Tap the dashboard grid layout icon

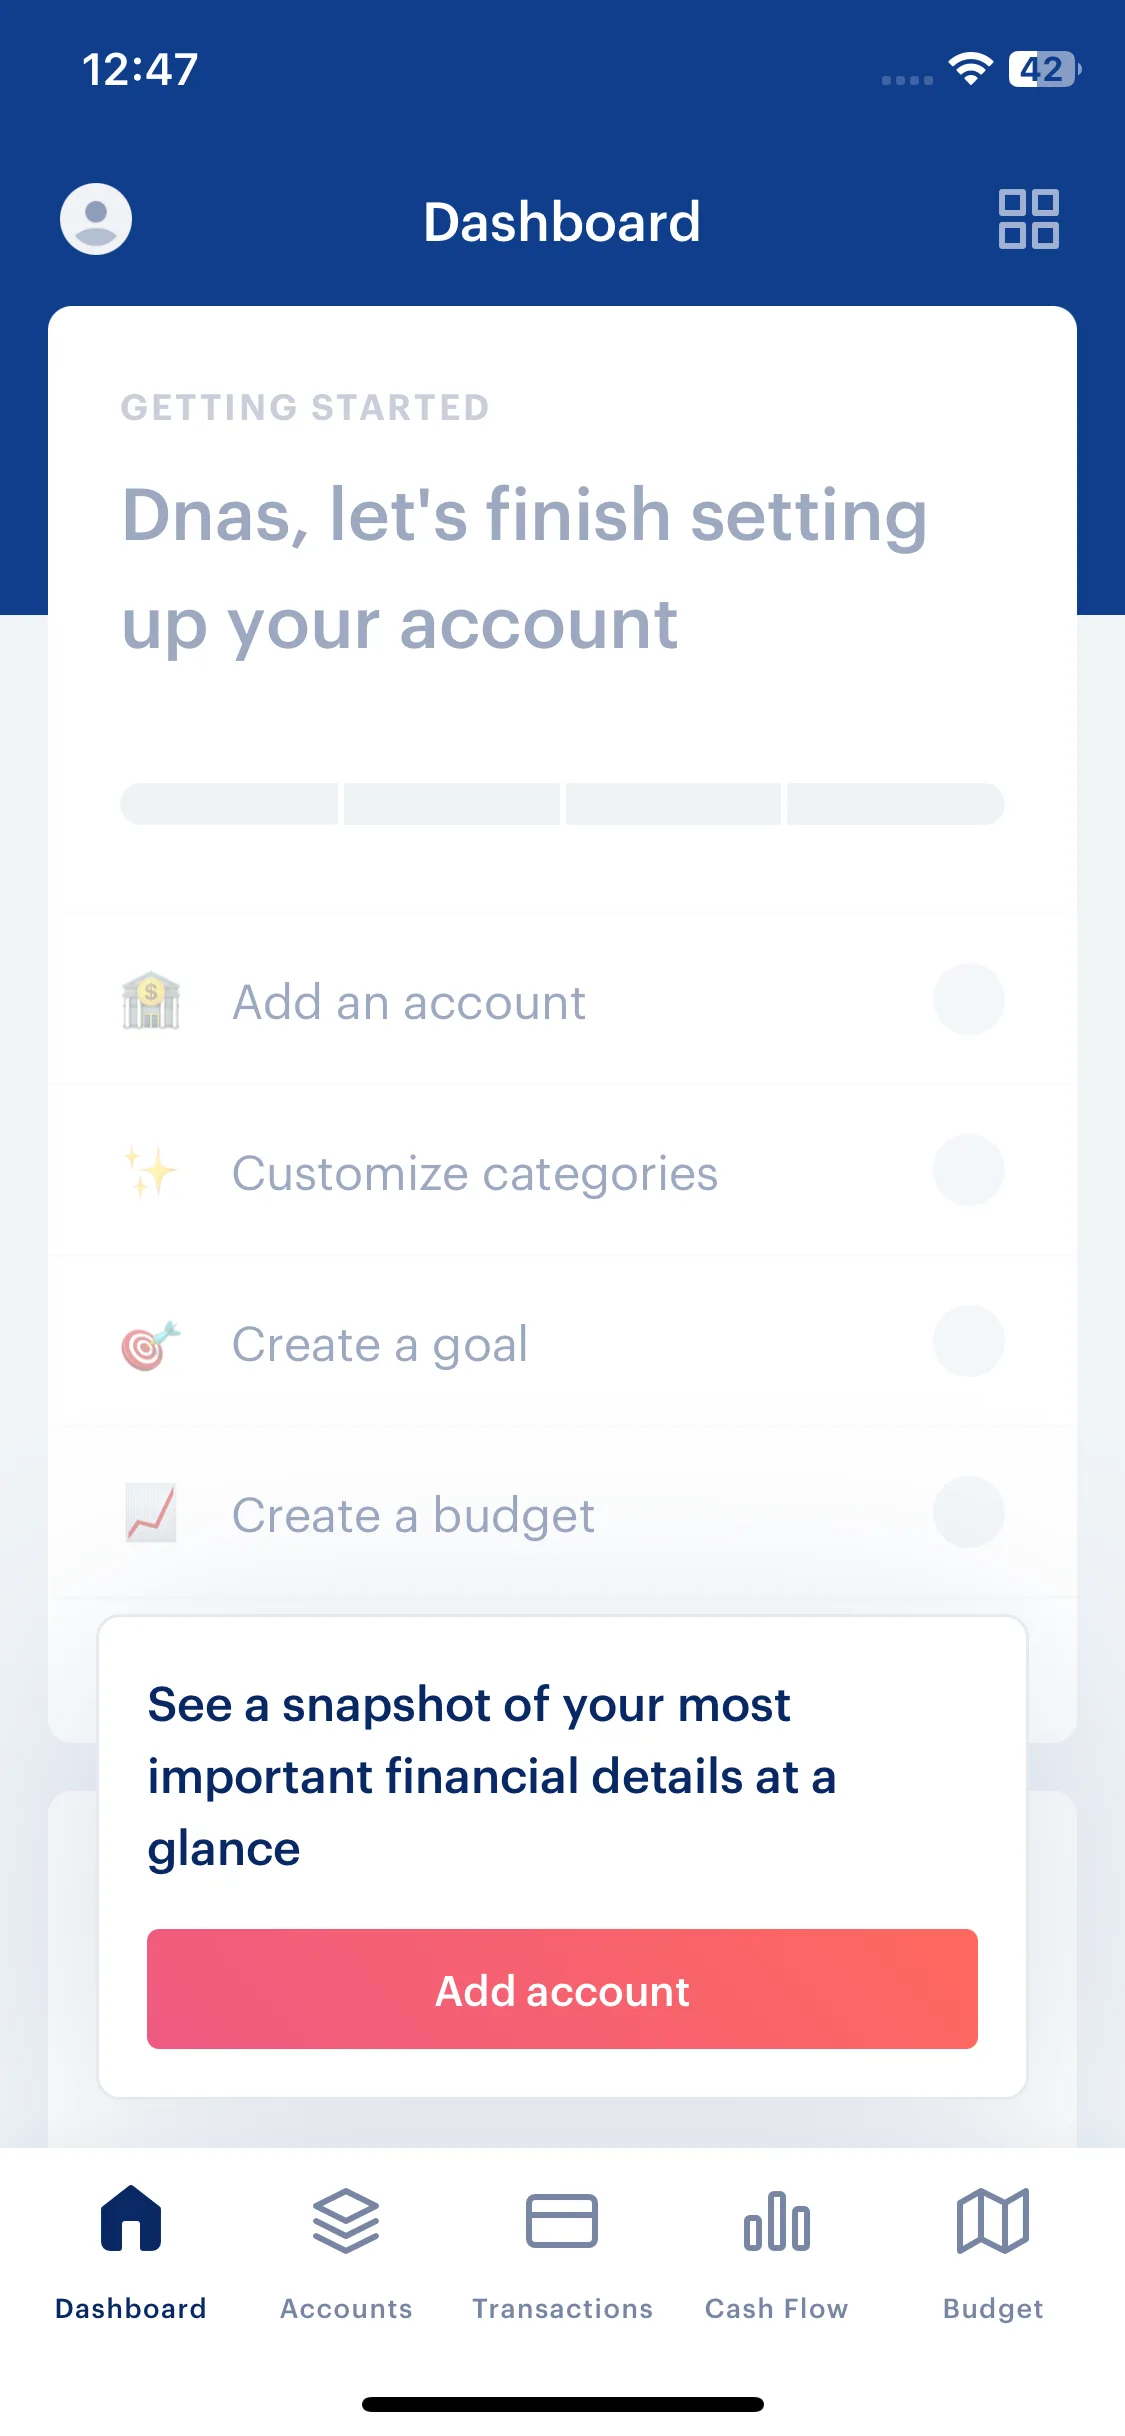1028,219
